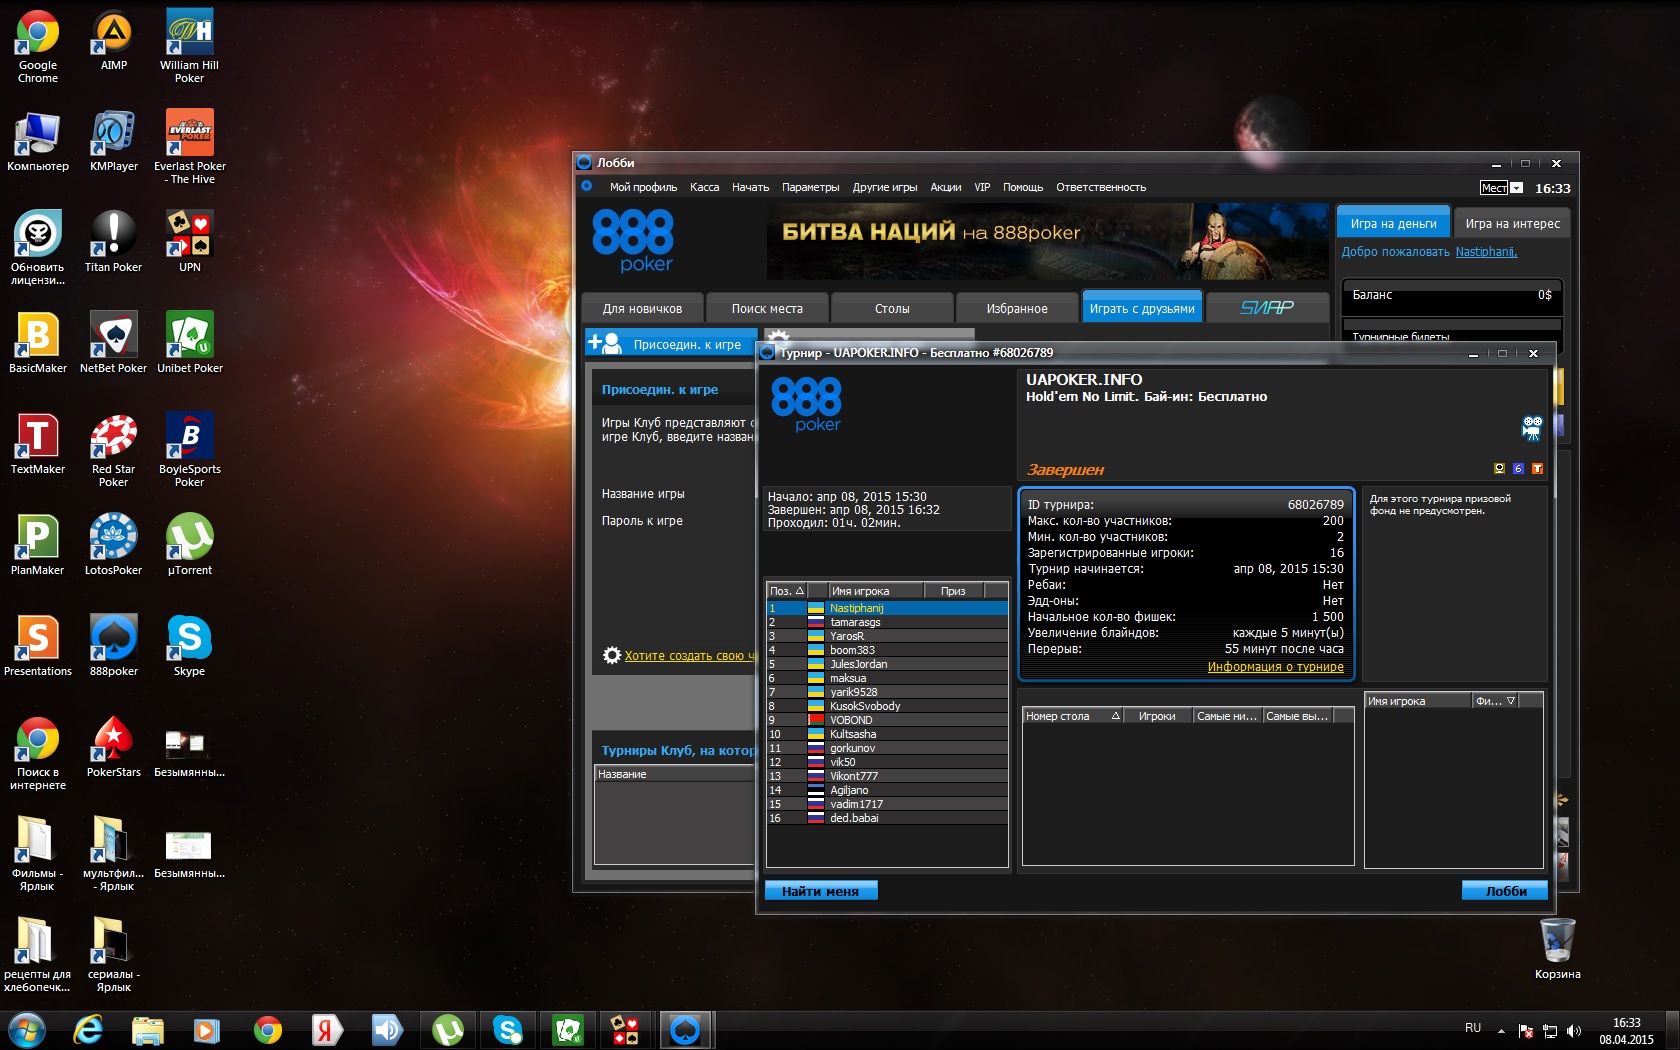
Task: Select player row ded.babai
Action: click(887, 818)
